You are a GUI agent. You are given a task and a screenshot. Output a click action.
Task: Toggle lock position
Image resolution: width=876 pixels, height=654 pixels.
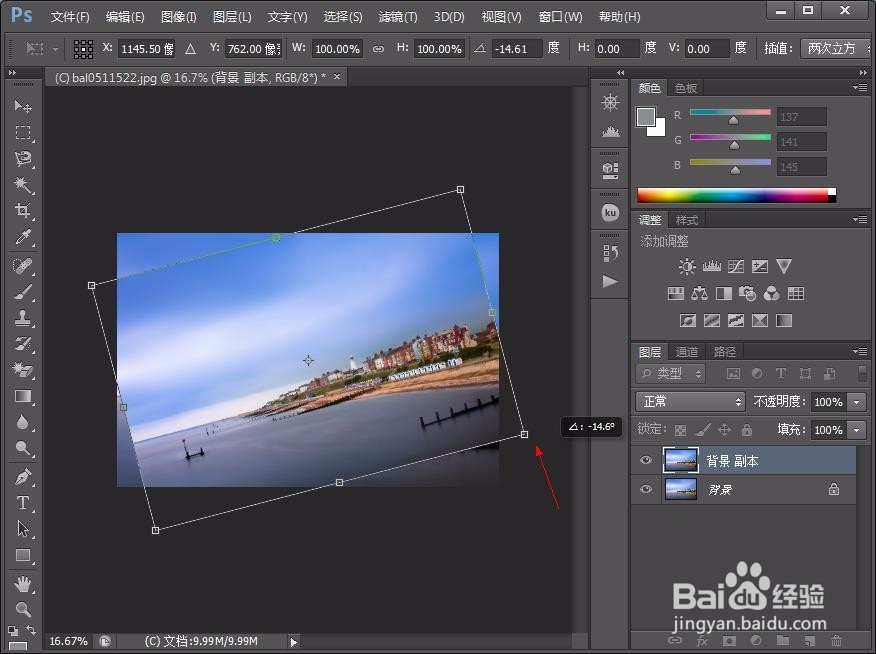[x=725, y=429]
